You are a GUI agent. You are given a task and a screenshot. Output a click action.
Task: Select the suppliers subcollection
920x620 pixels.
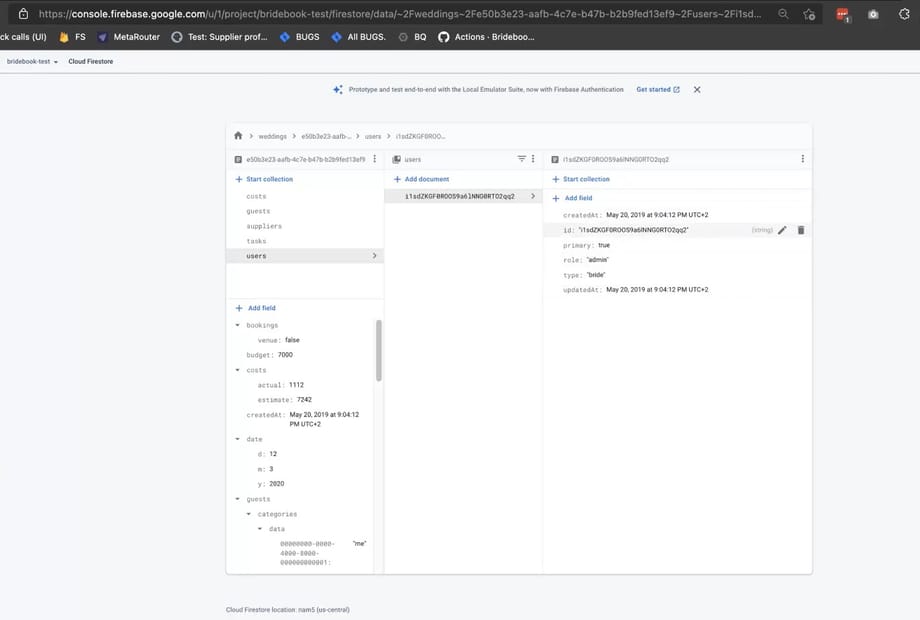[x=305, y=226]
